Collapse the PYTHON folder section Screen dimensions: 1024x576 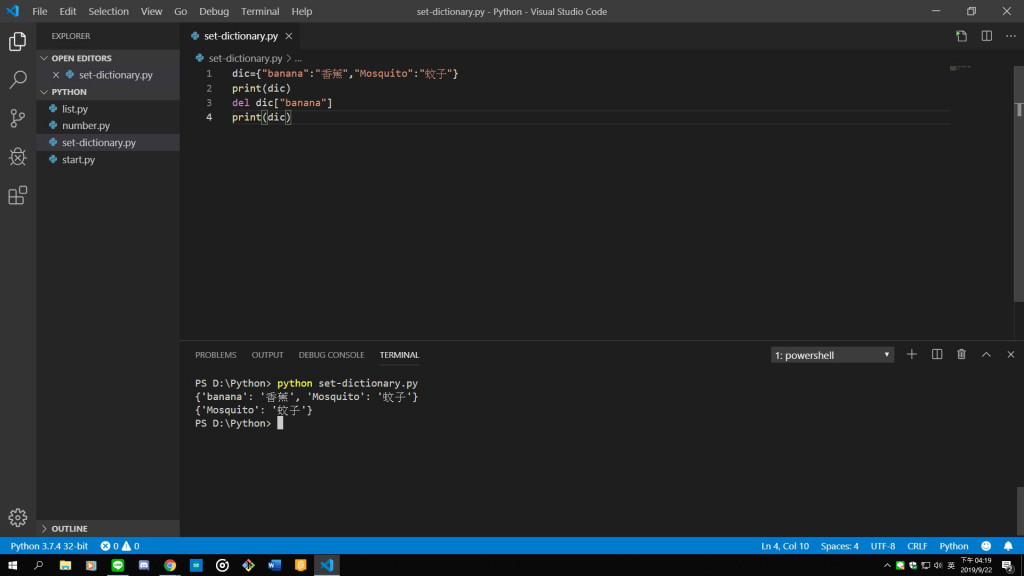[x=108, y=92]
